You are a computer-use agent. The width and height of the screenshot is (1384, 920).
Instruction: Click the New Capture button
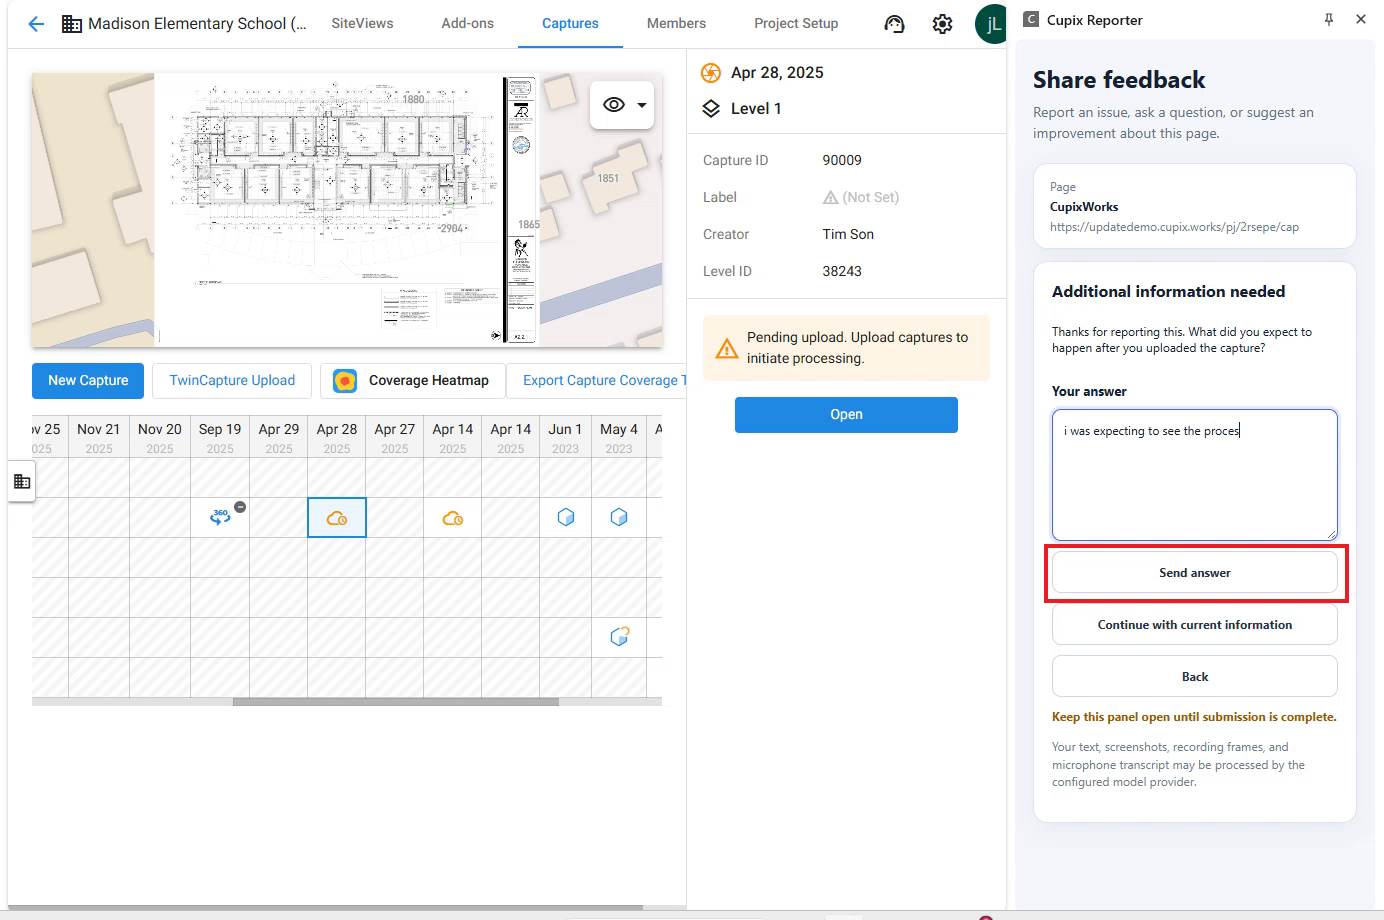click(x=88, y=381)
